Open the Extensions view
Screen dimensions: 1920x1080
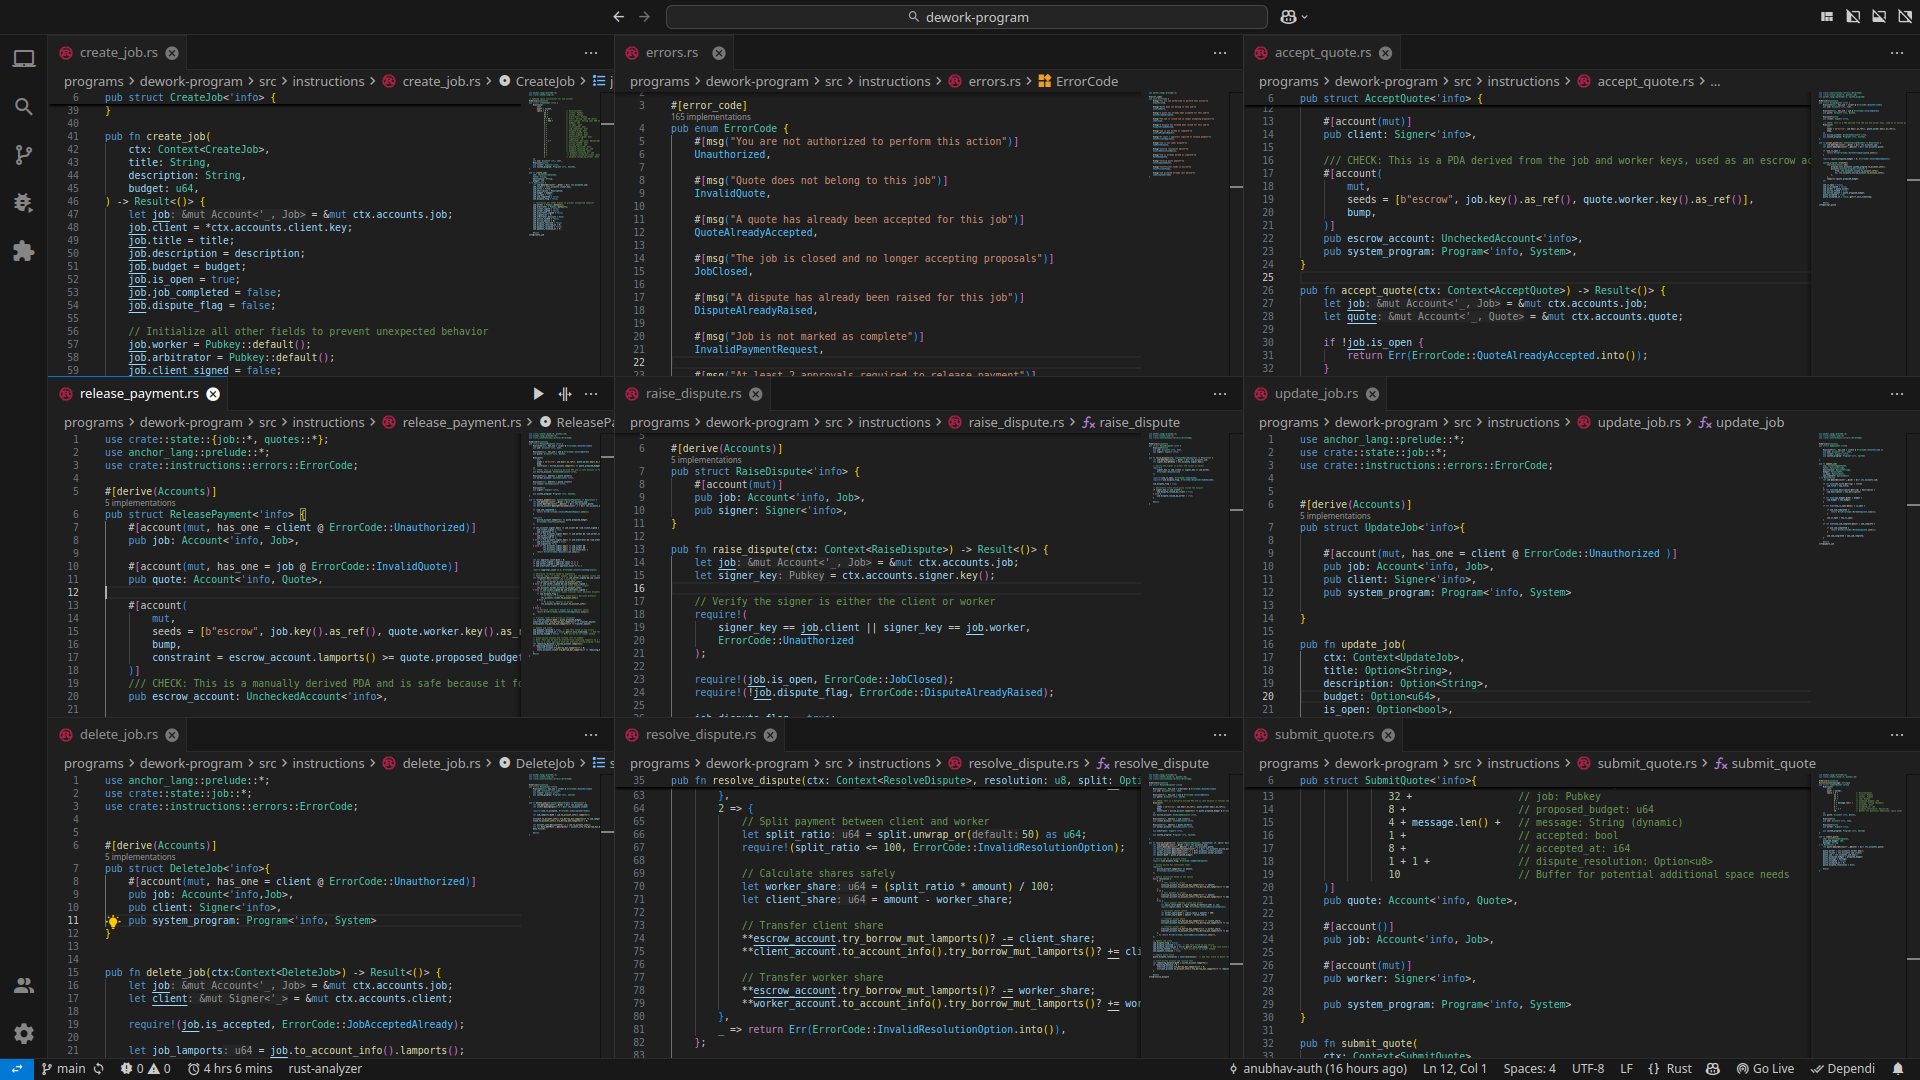click(x=24, y=251)
